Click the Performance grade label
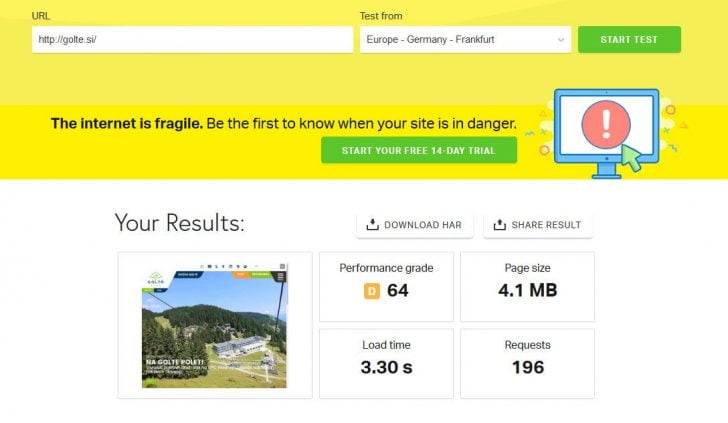Screen dimensions: 728x423 pyautogui.click(x=386, y=268)
